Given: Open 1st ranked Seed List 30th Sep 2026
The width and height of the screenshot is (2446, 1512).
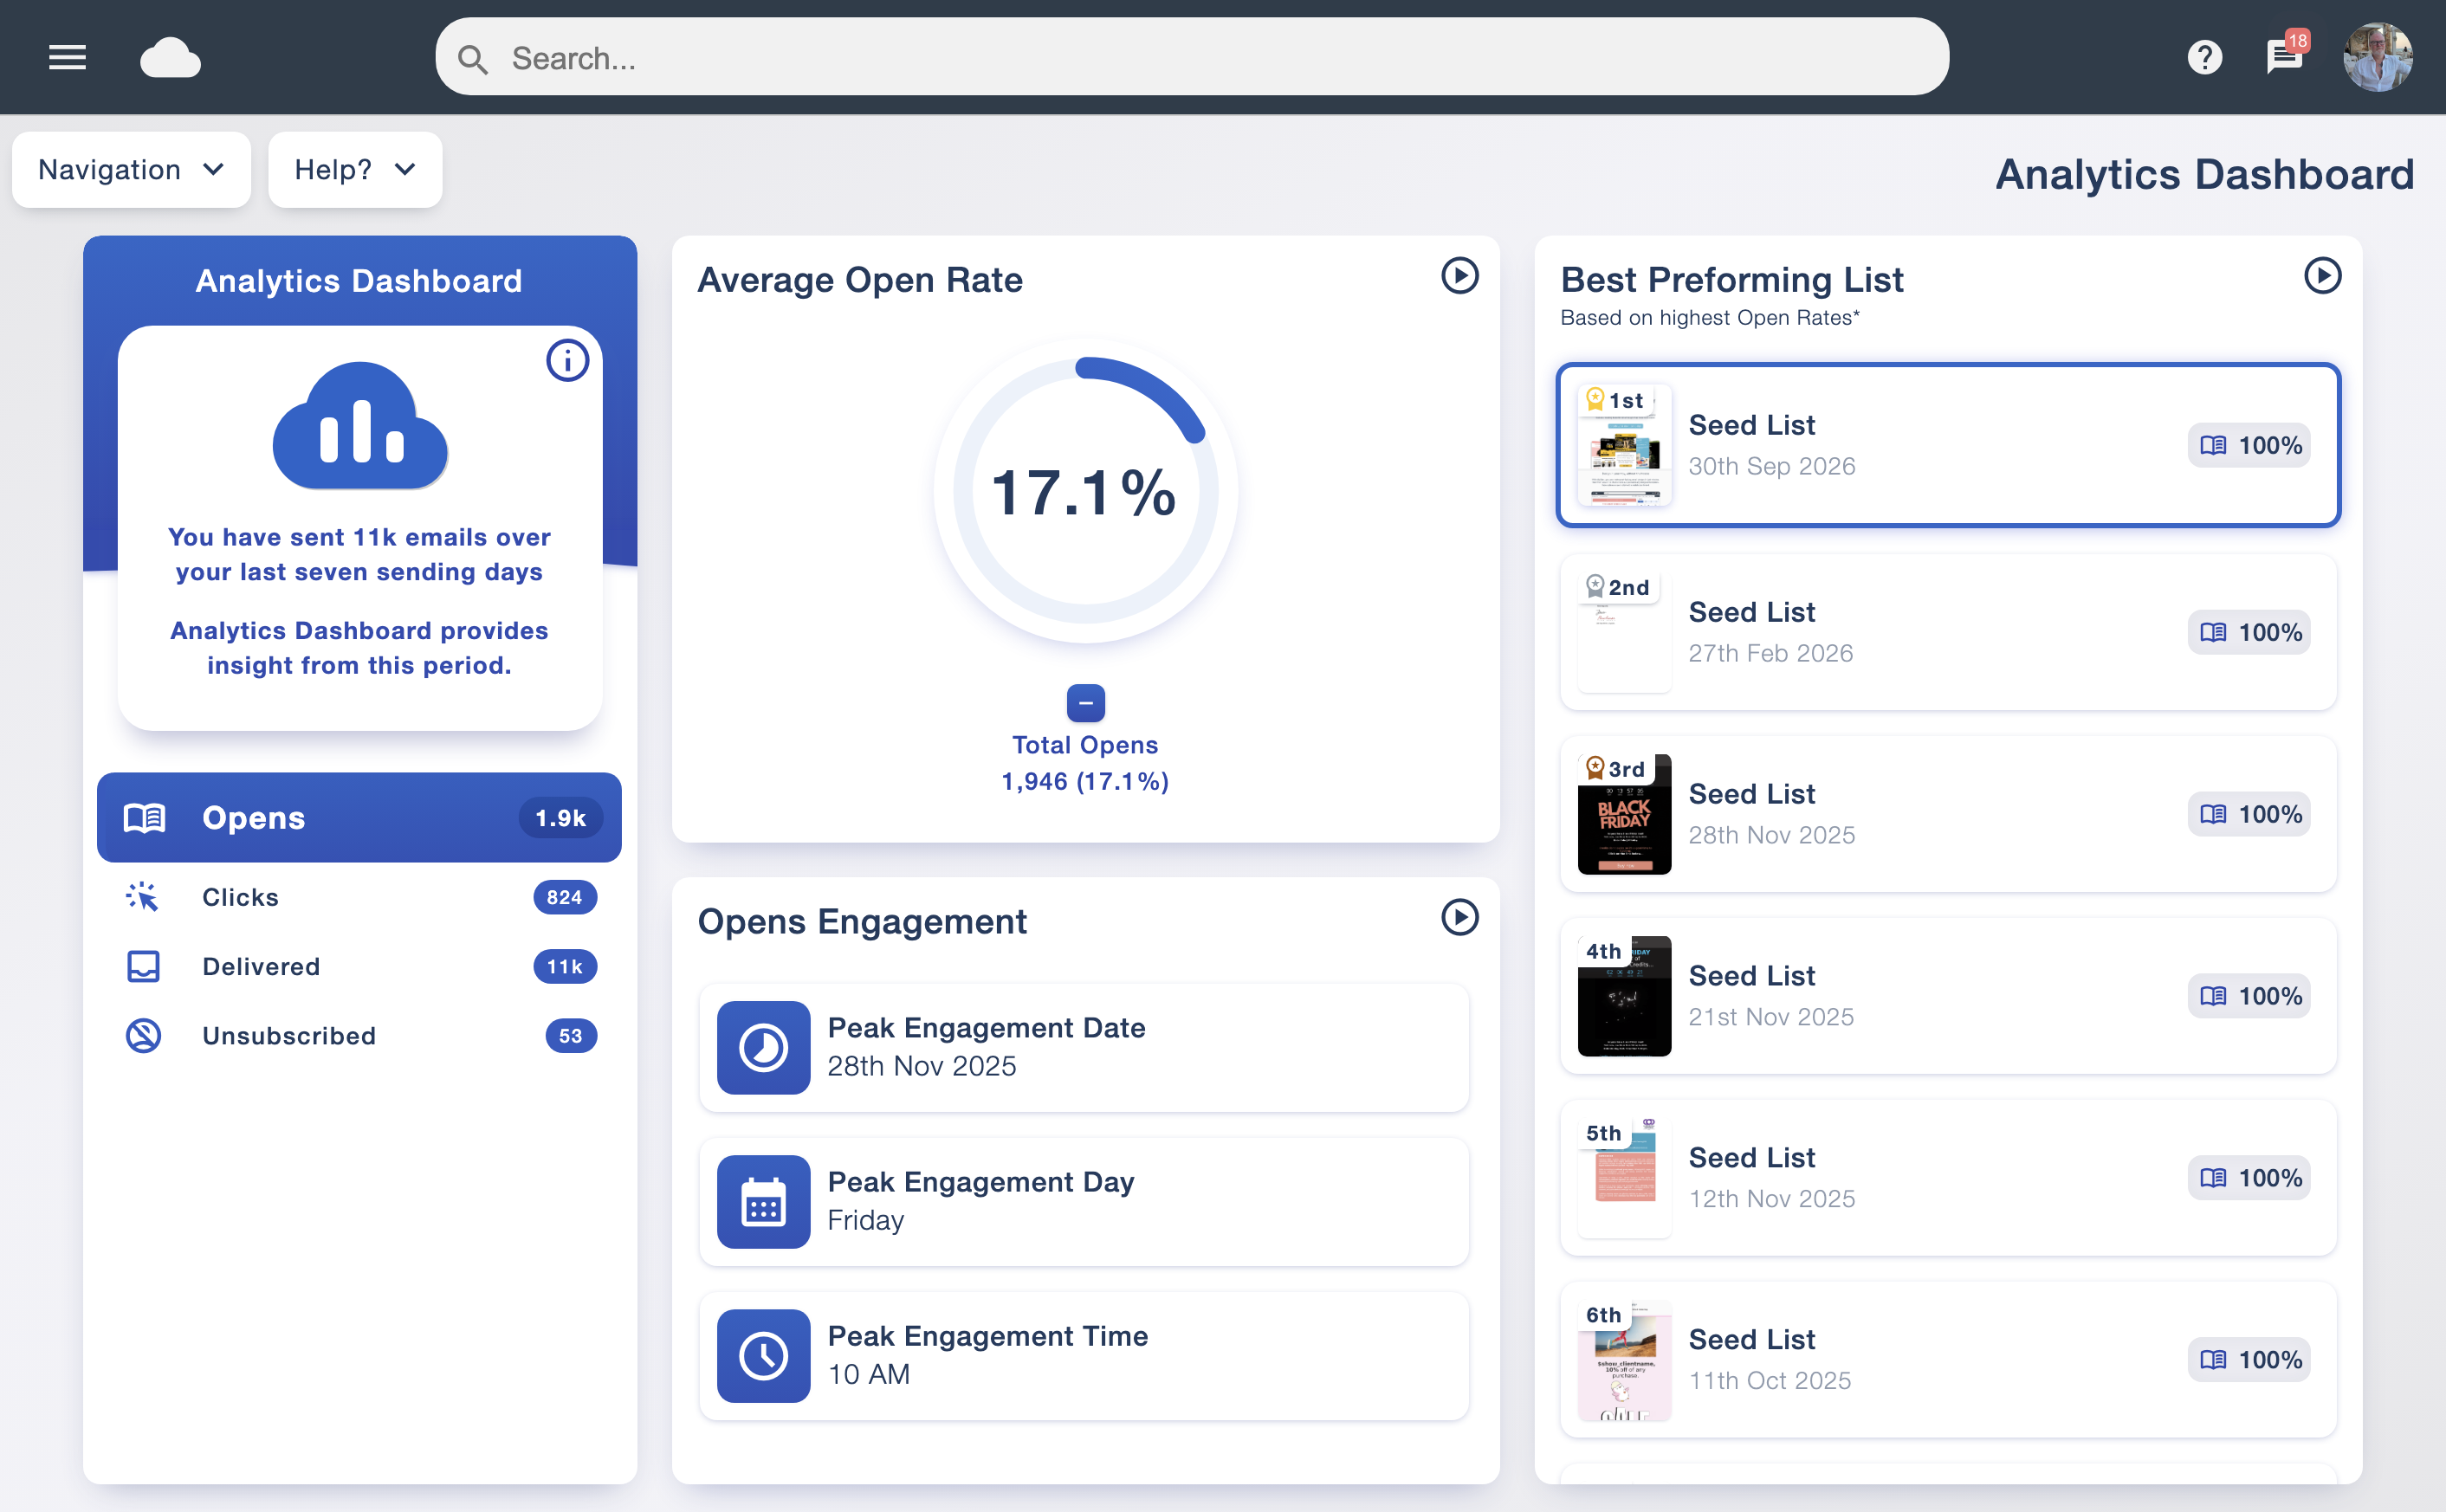Looking at the screenshot, I should coord(1948,445).
